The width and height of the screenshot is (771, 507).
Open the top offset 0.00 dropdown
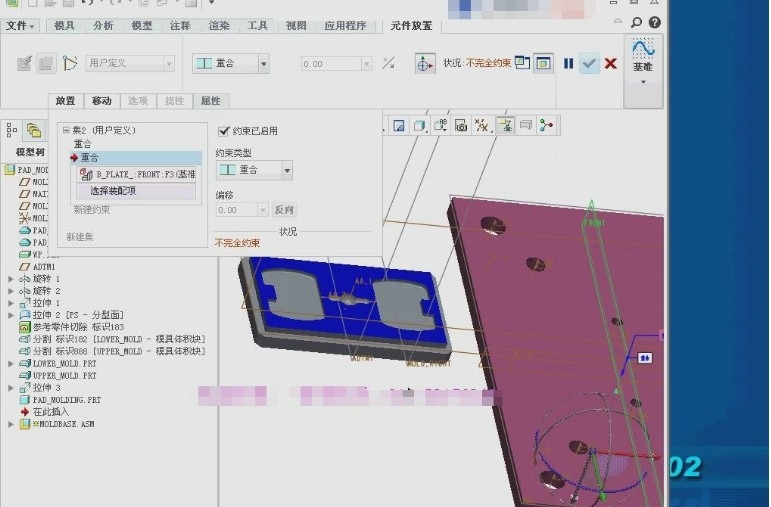coord(366,64)
